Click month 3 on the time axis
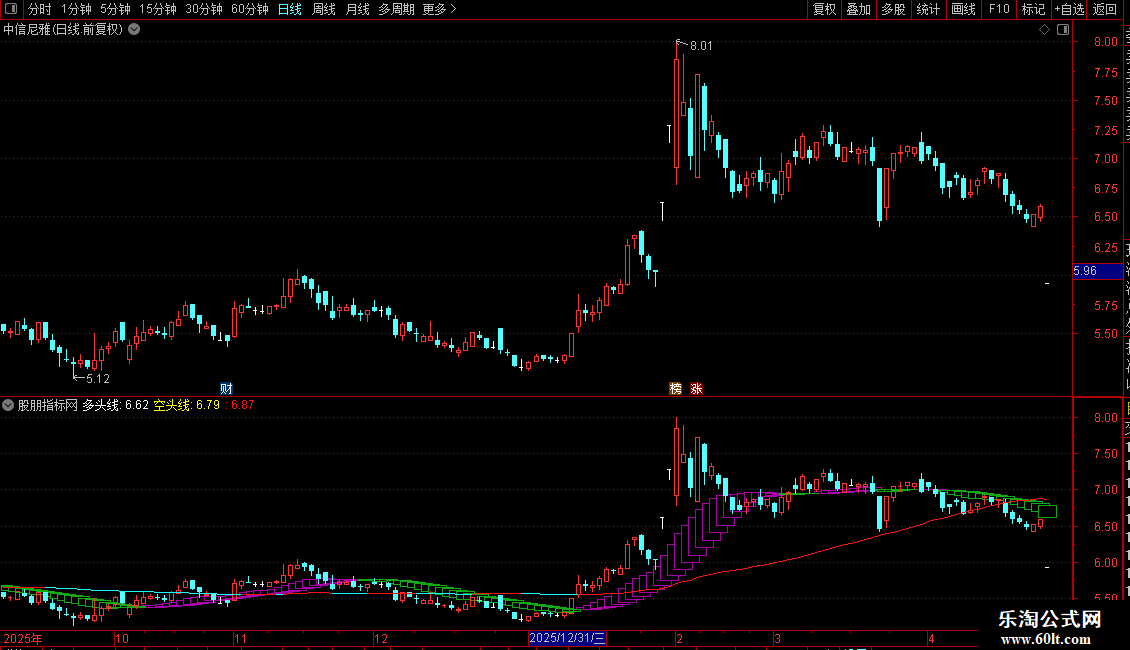The image size is (1130, 650). (777, 638)
